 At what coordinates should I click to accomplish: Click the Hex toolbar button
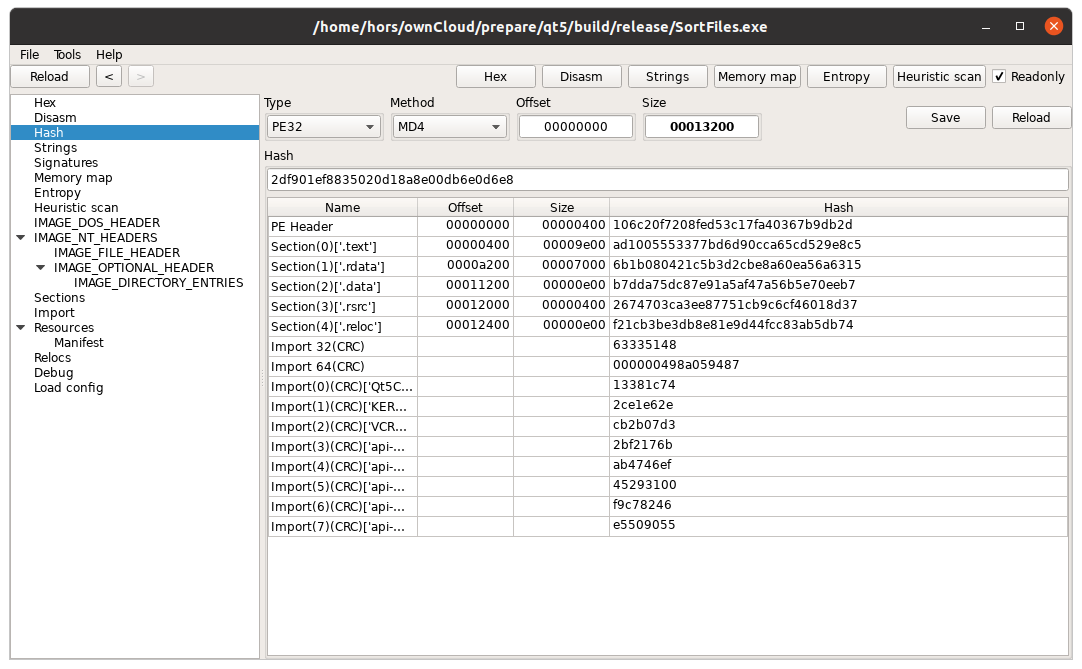(495, 77)
